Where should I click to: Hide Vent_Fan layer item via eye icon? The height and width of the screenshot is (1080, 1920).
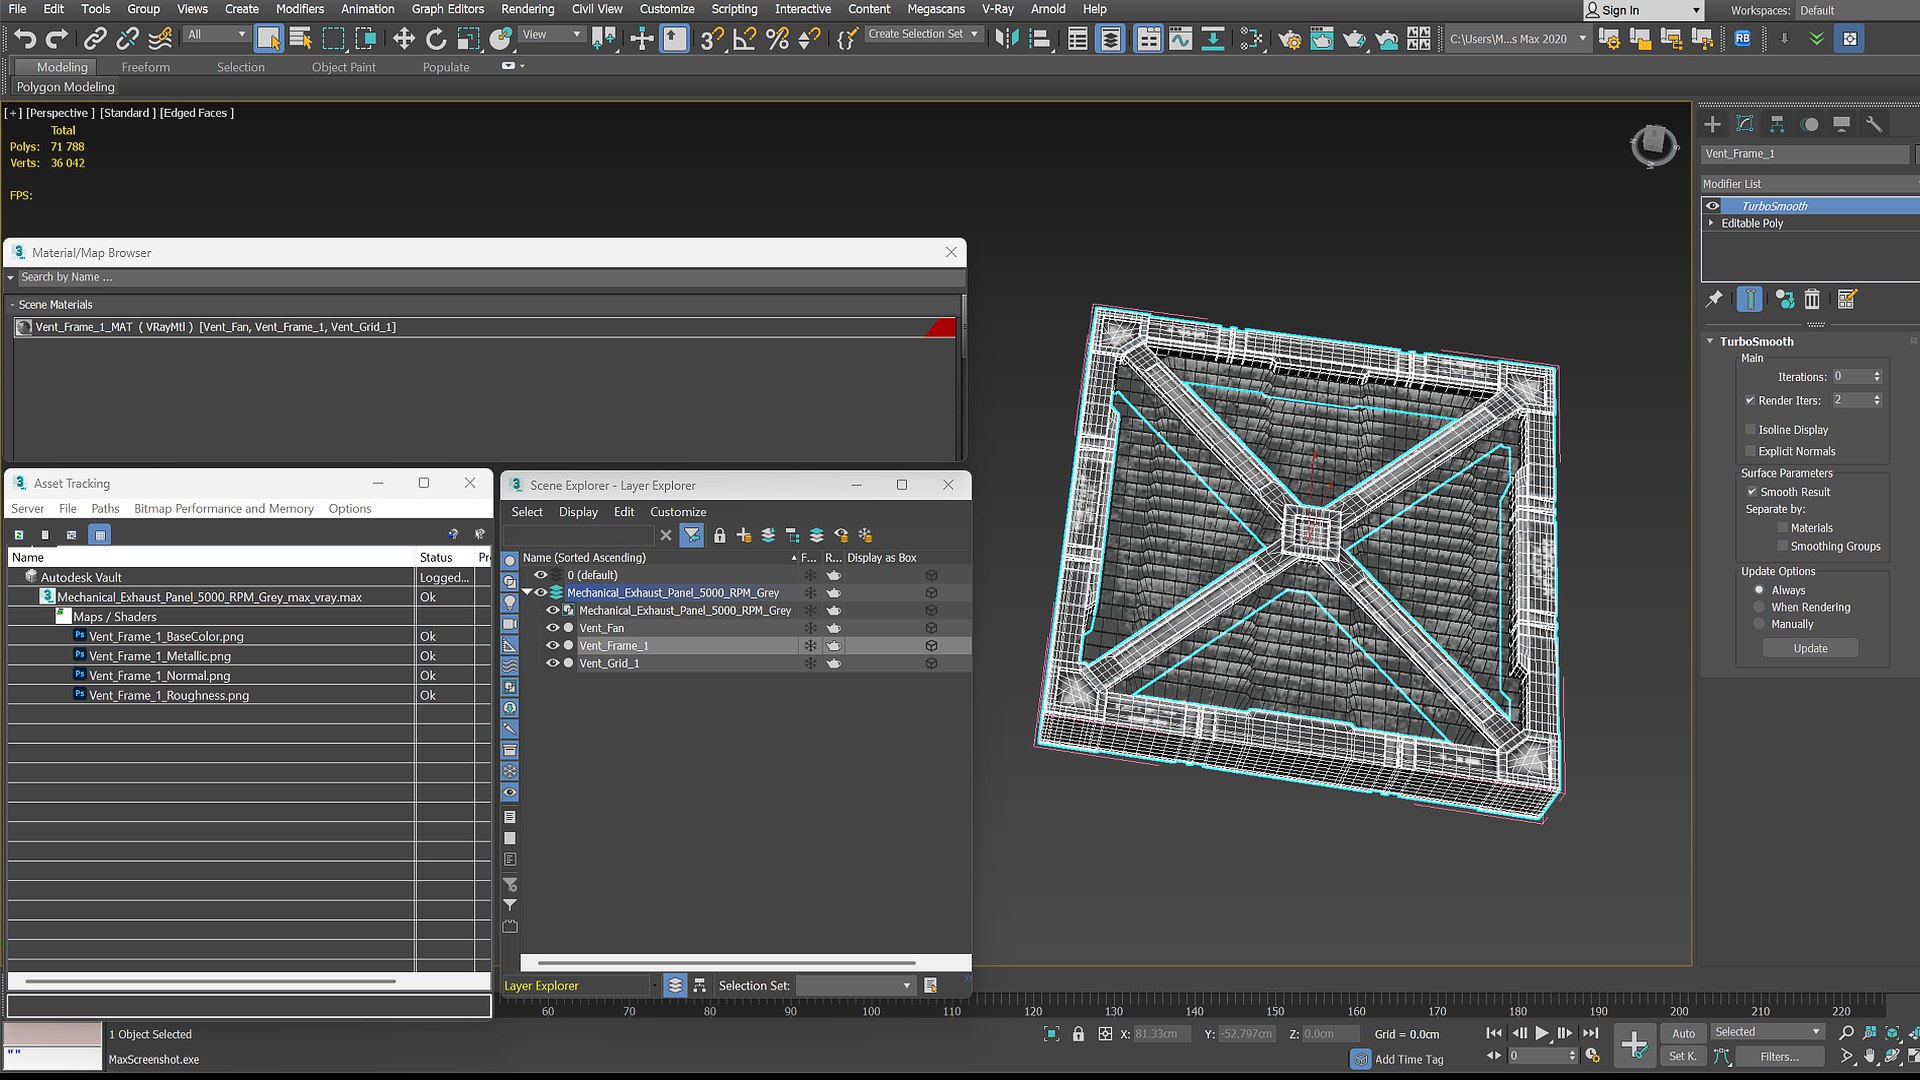point(552,628)
